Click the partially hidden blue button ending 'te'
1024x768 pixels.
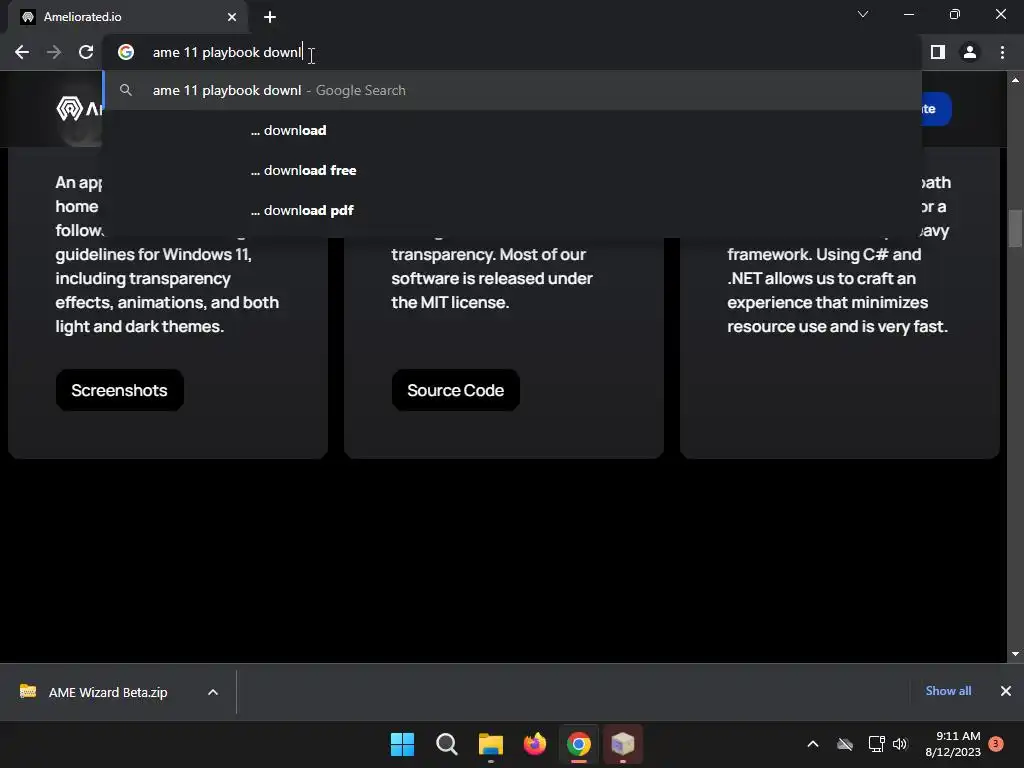click(x=936, y=108)
